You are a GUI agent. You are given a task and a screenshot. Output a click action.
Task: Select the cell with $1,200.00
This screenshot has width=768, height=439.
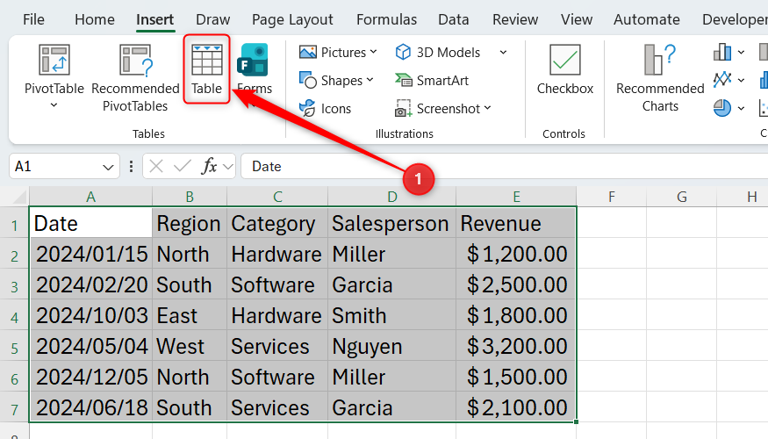pos(516,254)
